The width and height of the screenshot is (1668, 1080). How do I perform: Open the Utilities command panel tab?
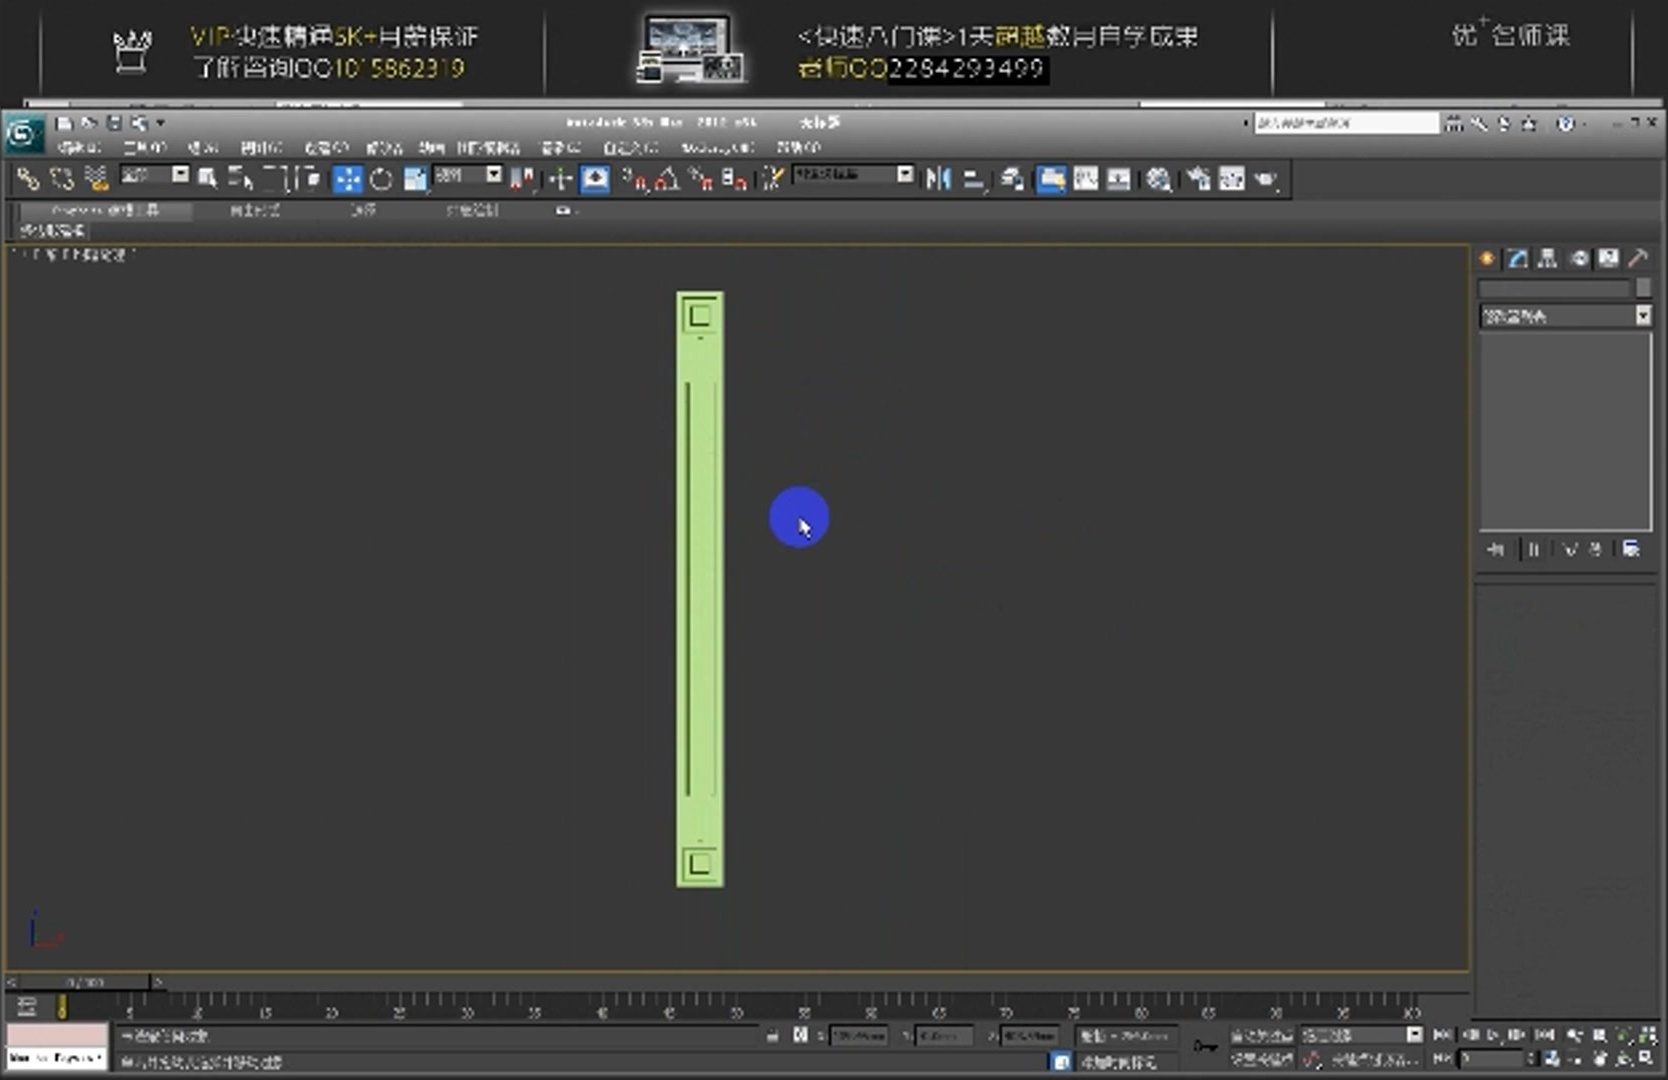tap(1638, 258)
